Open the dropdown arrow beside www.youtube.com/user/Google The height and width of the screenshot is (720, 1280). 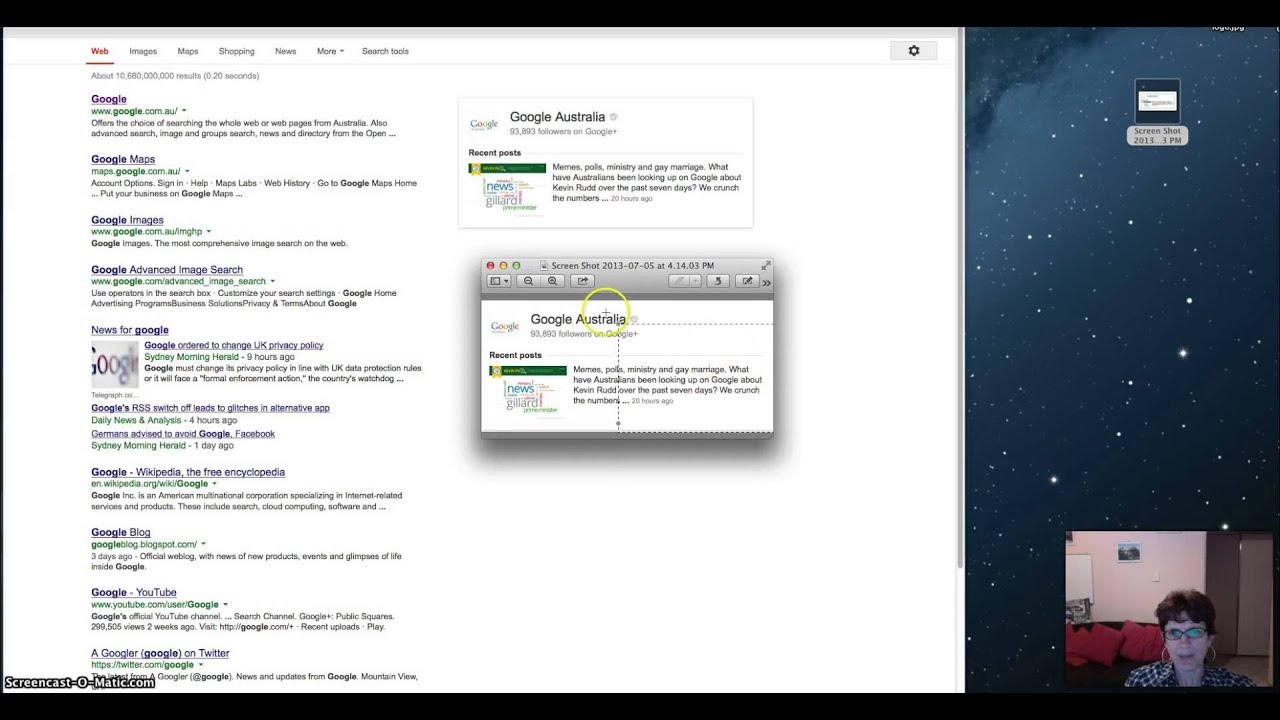(x=225, y=605)
